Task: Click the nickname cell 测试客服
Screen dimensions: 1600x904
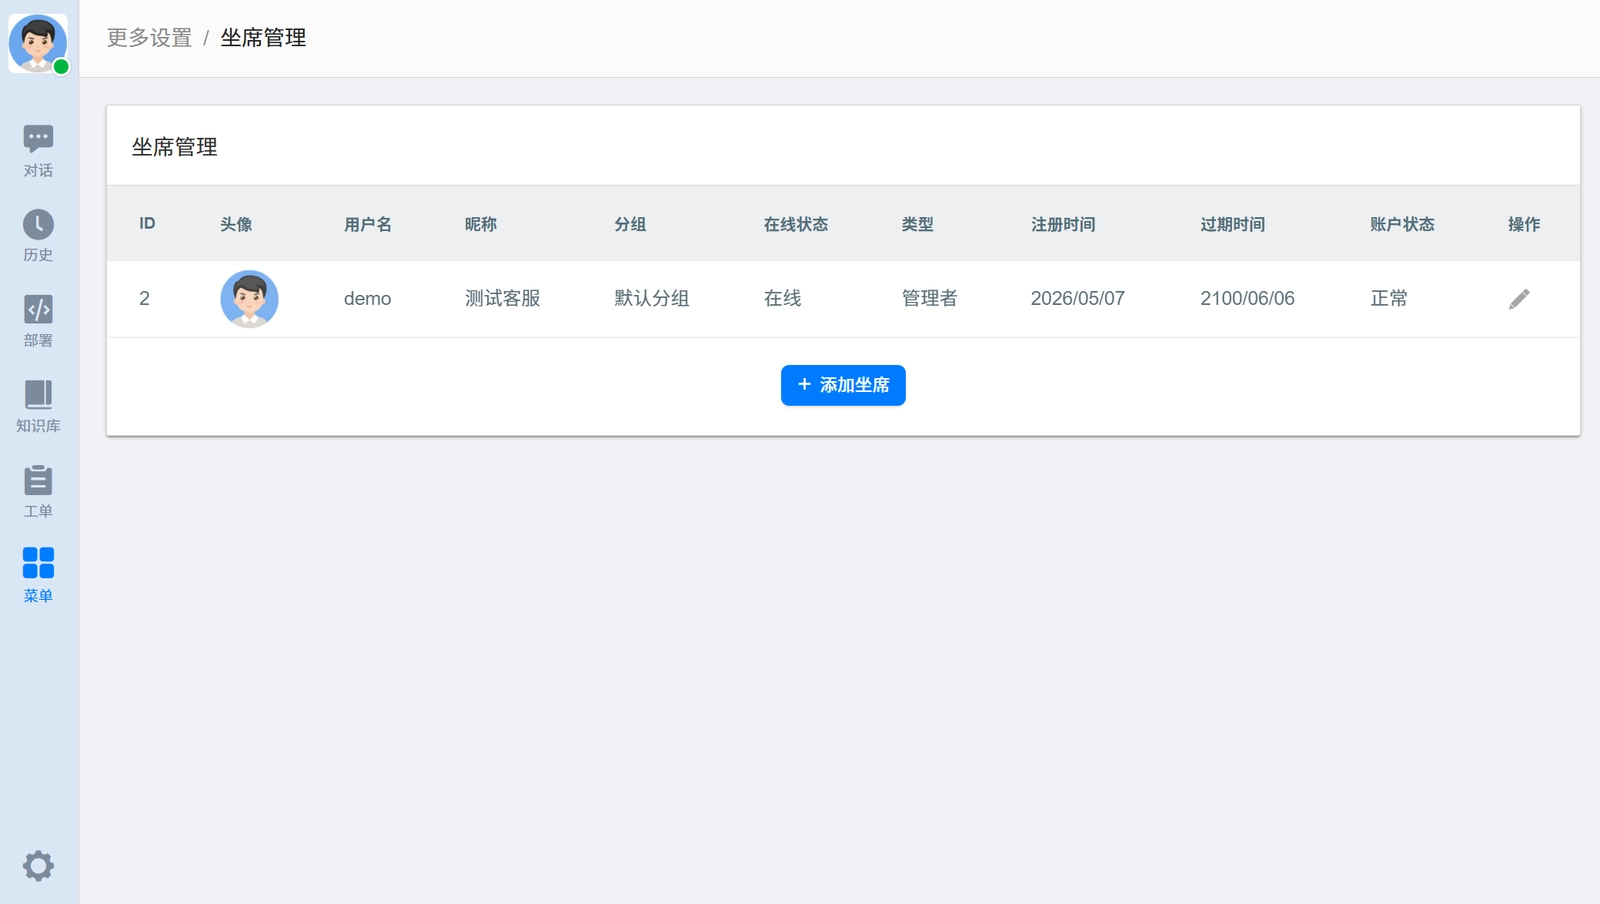Action: coord(503,298)
